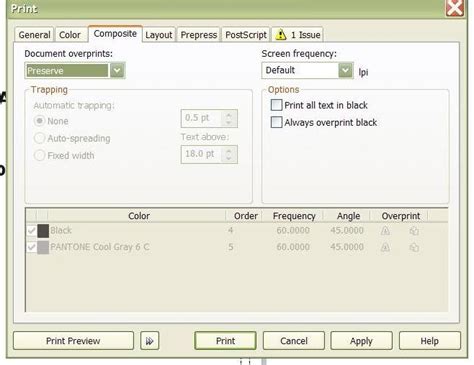Open the Layout tab
The width and height of the screenshot is (474, 365).
tap(159, 35)
